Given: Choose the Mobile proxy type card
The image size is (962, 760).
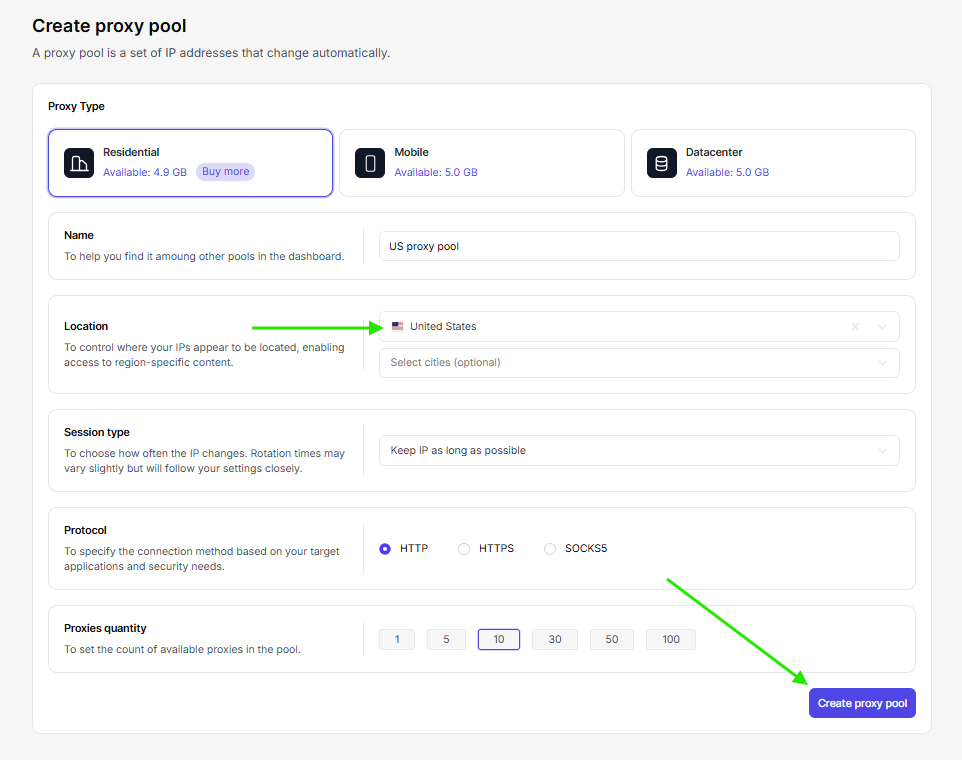Looking at the screenshot, I should point(481,163).
